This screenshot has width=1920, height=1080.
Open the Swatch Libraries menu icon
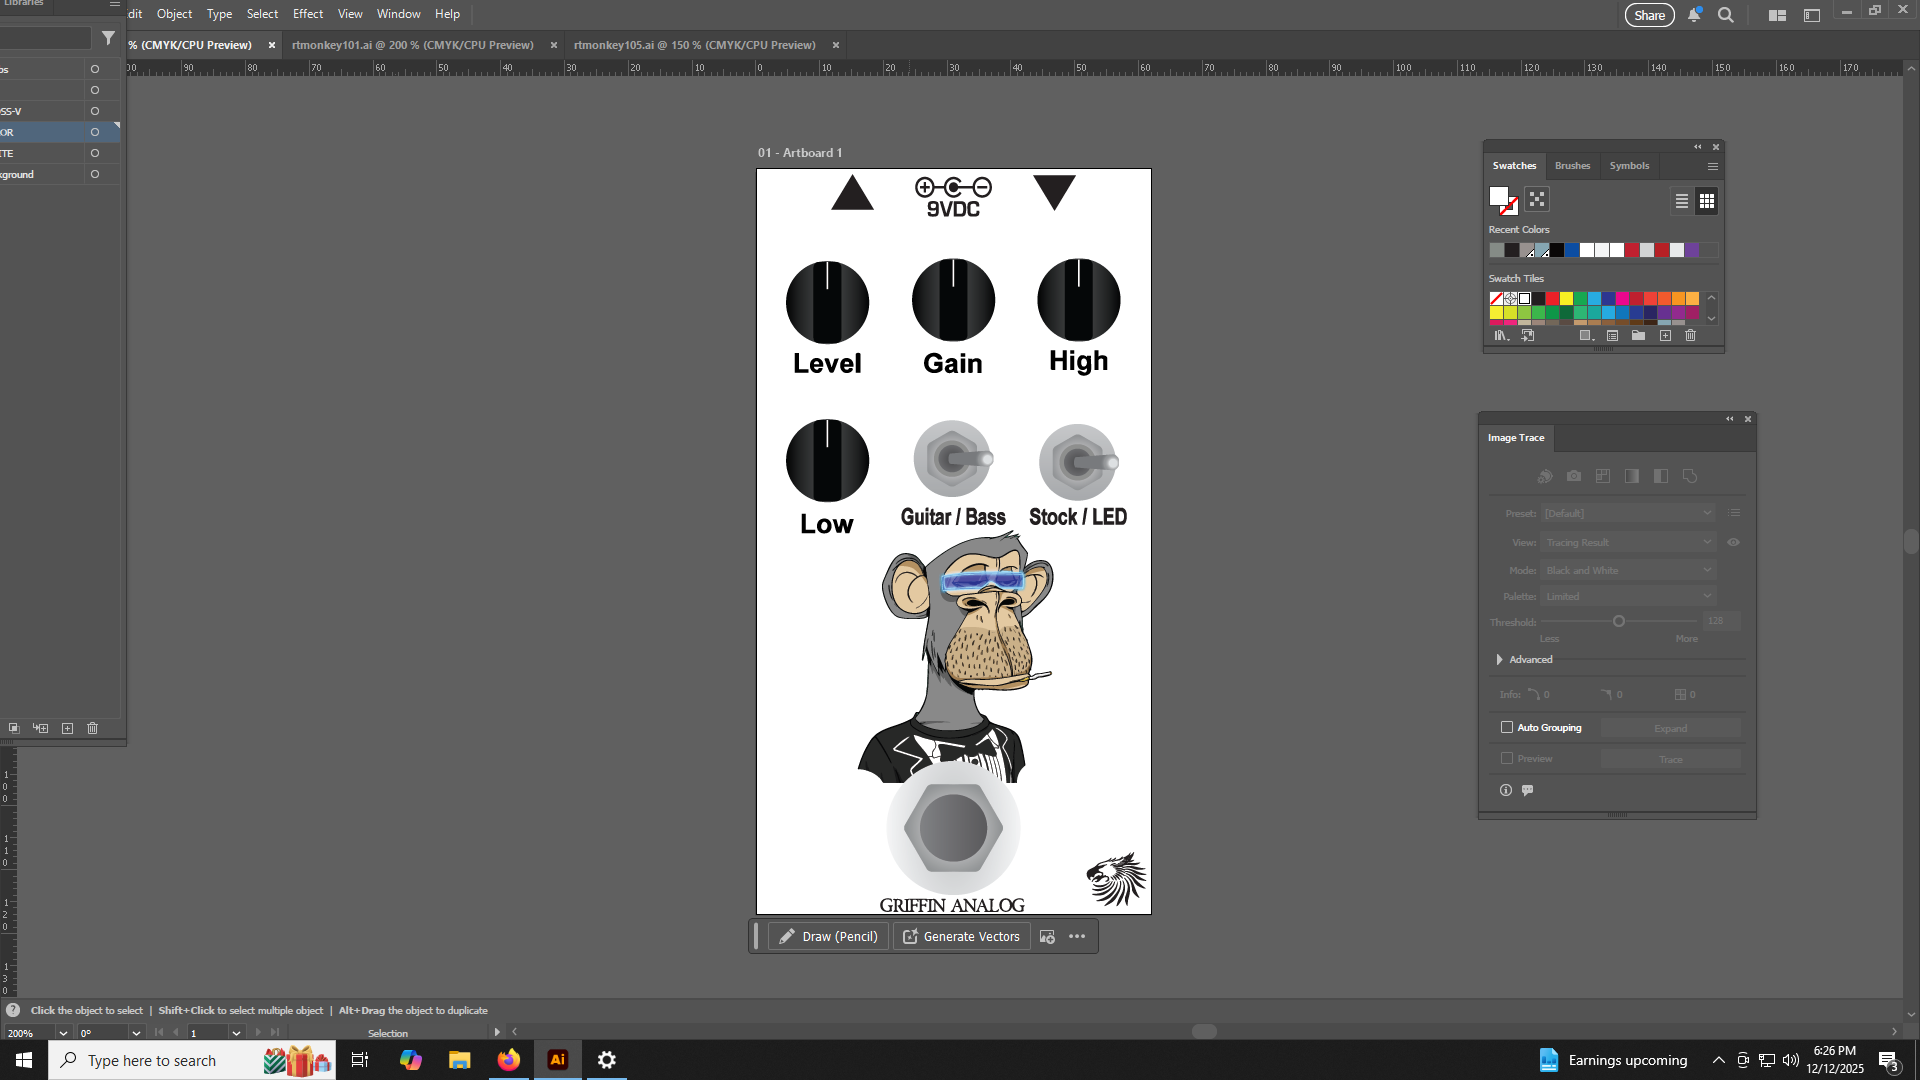[1501, 336]
